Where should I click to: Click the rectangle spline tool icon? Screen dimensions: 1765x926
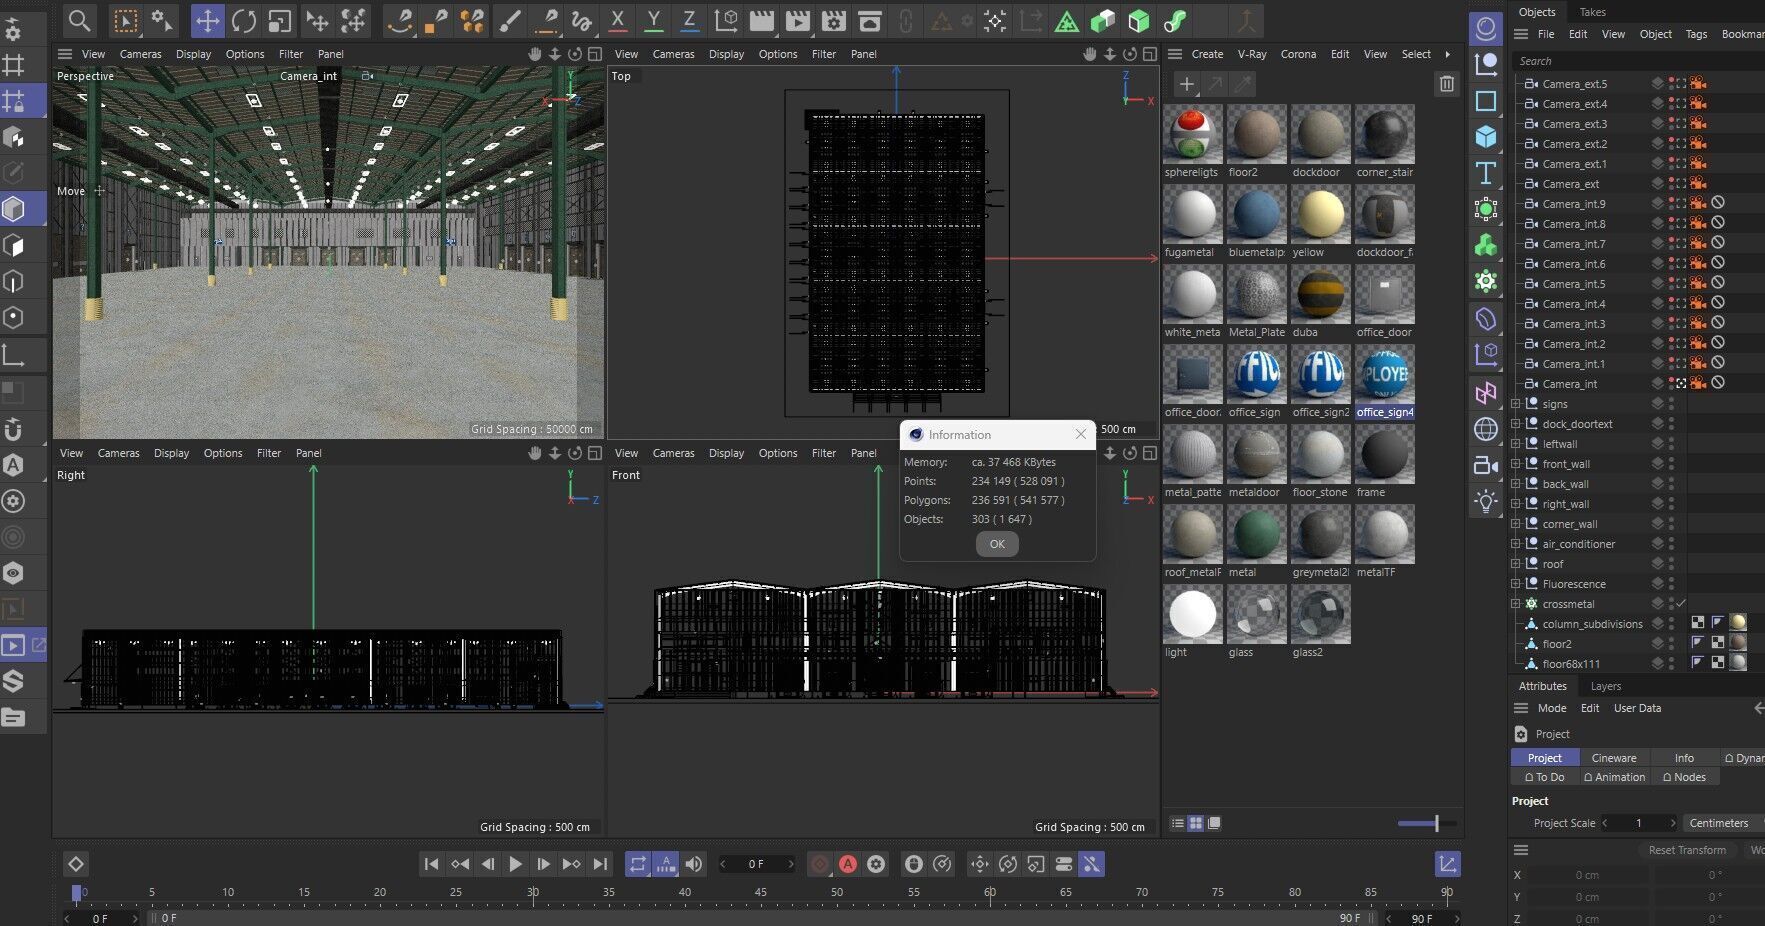(x=1486, y=101)
